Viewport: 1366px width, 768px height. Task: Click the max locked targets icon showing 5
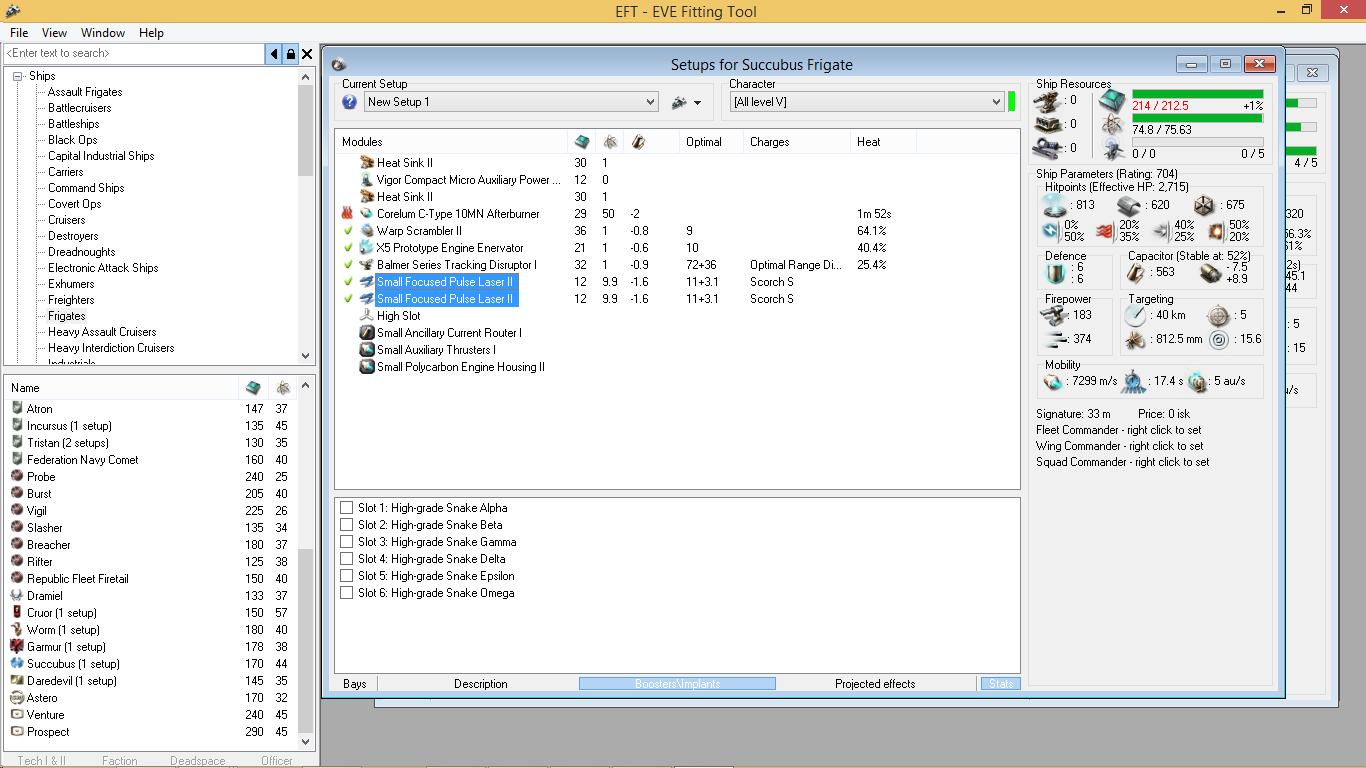[1217, 315]
